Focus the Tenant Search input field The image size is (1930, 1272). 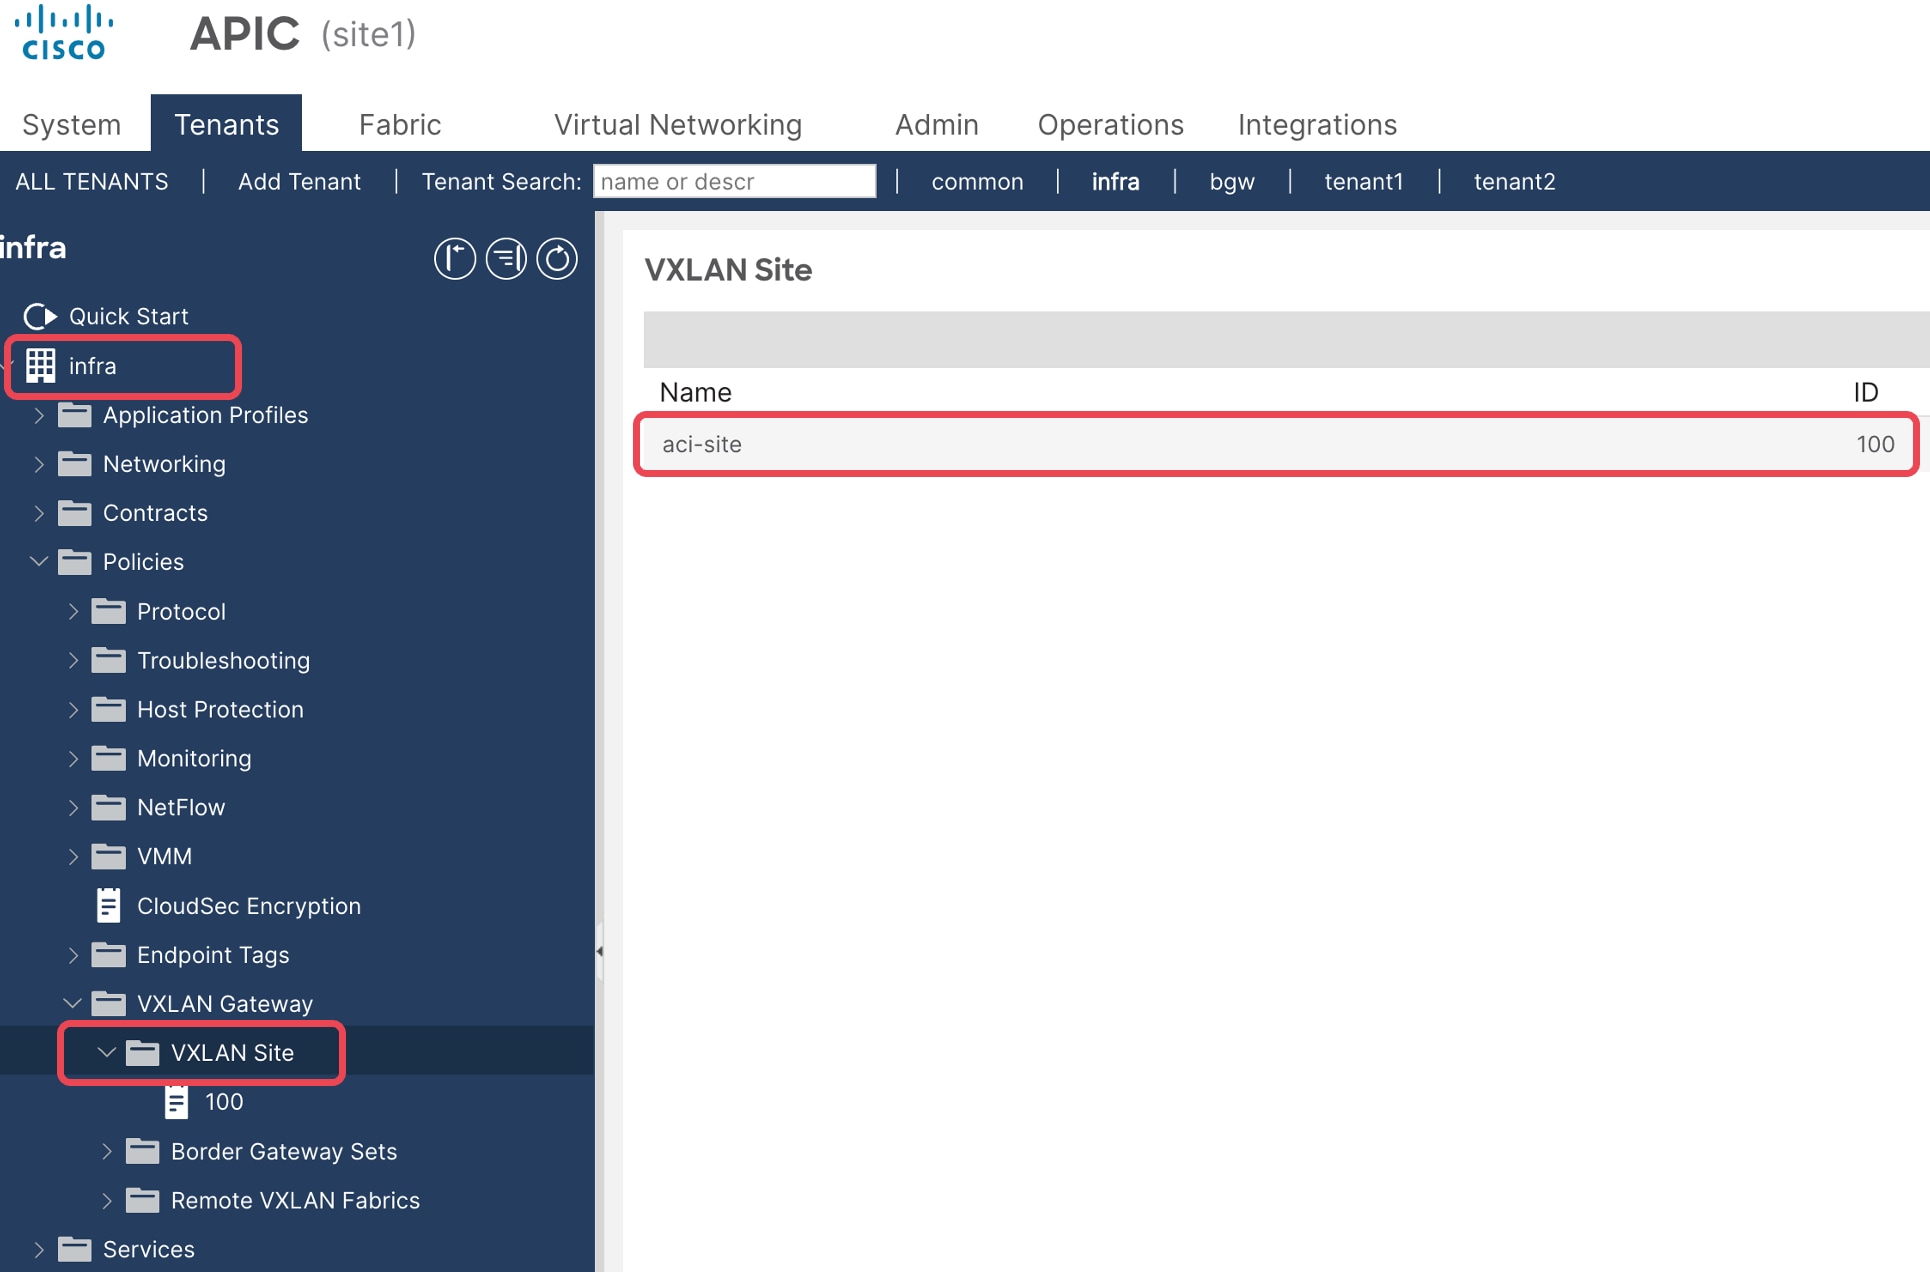(734, 181)
